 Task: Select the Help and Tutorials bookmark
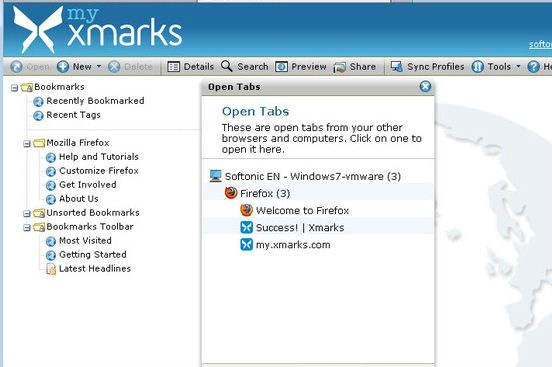pos(99,157)
